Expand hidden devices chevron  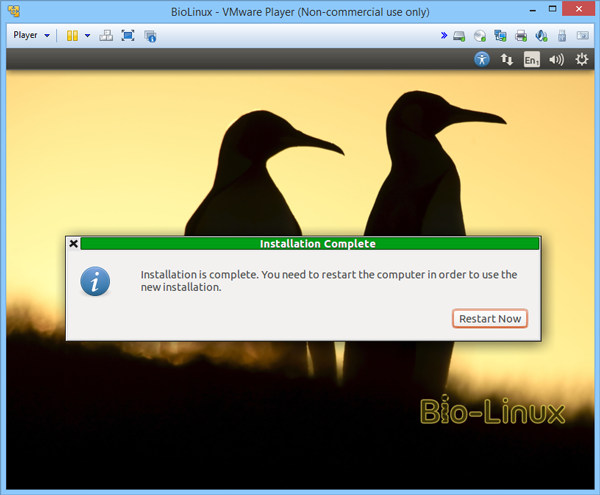point(443,36)
